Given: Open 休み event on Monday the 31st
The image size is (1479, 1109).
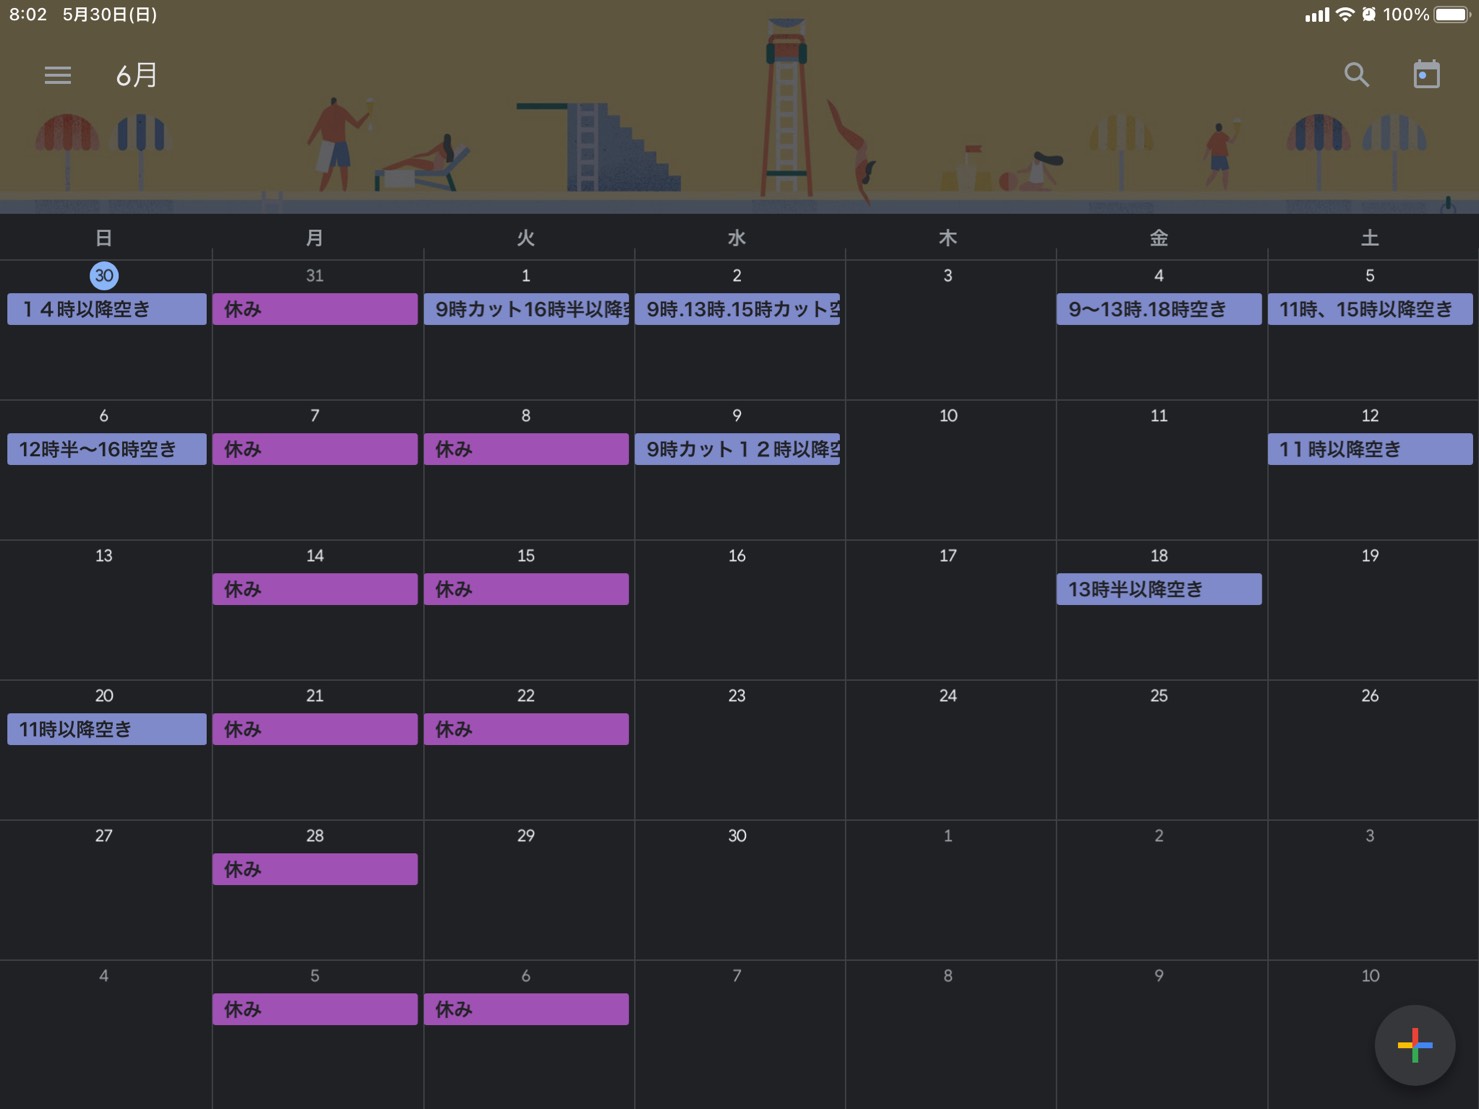Looking at the screenshot, I should [x=315, y=309].
